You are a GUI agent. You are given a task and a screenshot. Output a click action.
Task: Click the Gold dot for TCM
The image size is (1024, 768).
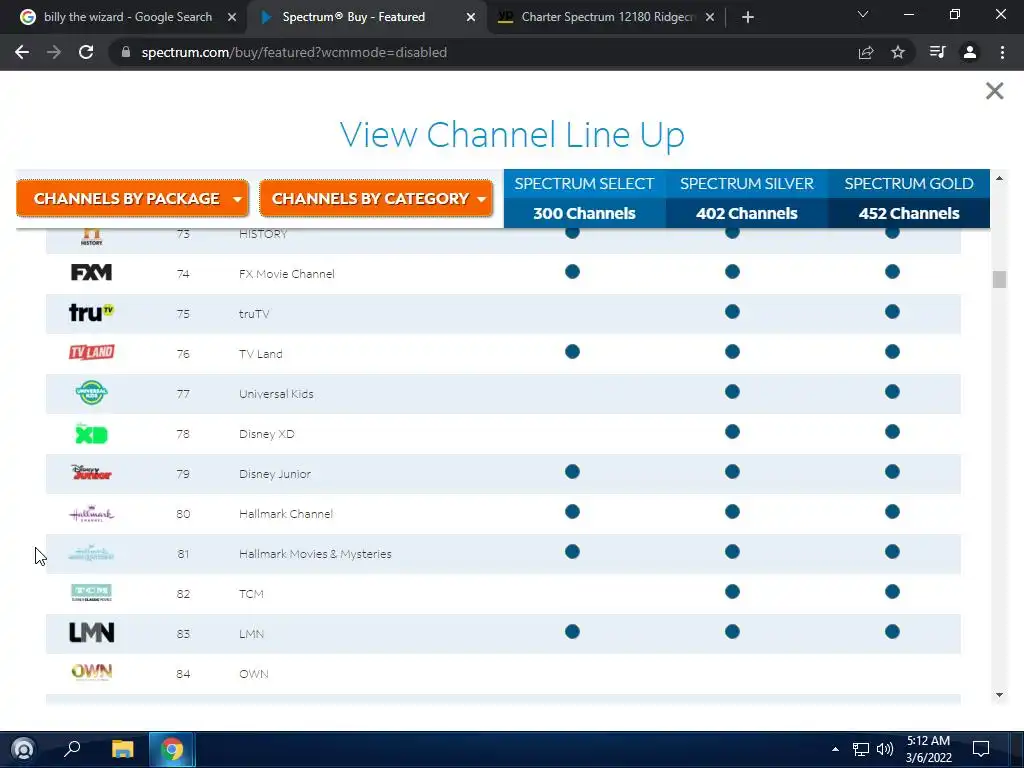click(892, 591)
